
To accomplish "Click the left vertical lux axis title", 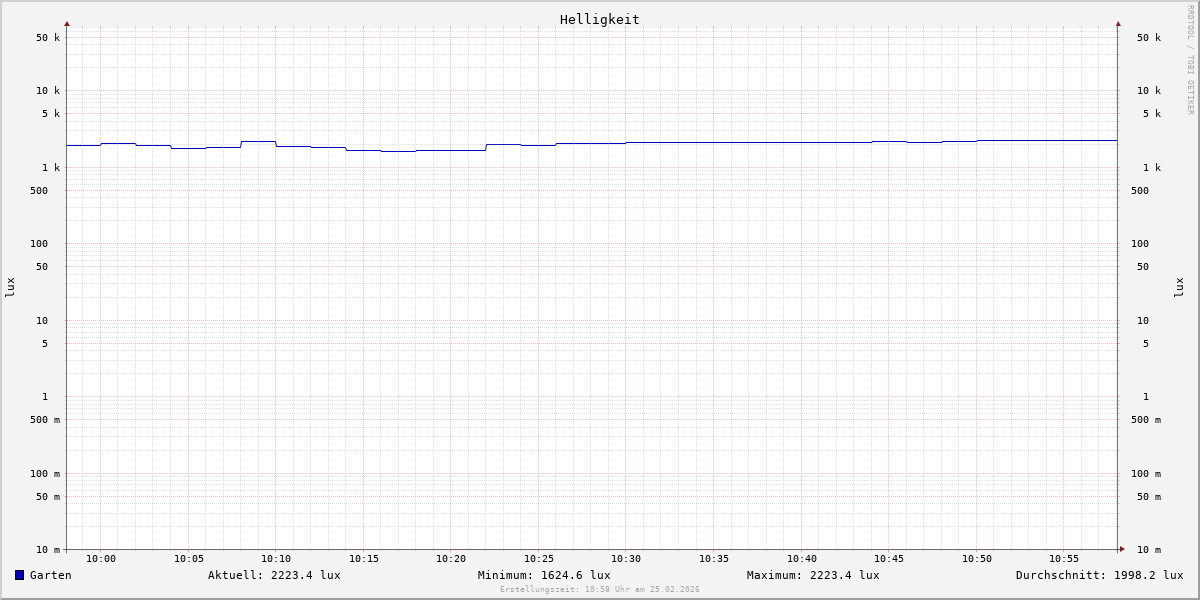I will click(x=10, y=287).
